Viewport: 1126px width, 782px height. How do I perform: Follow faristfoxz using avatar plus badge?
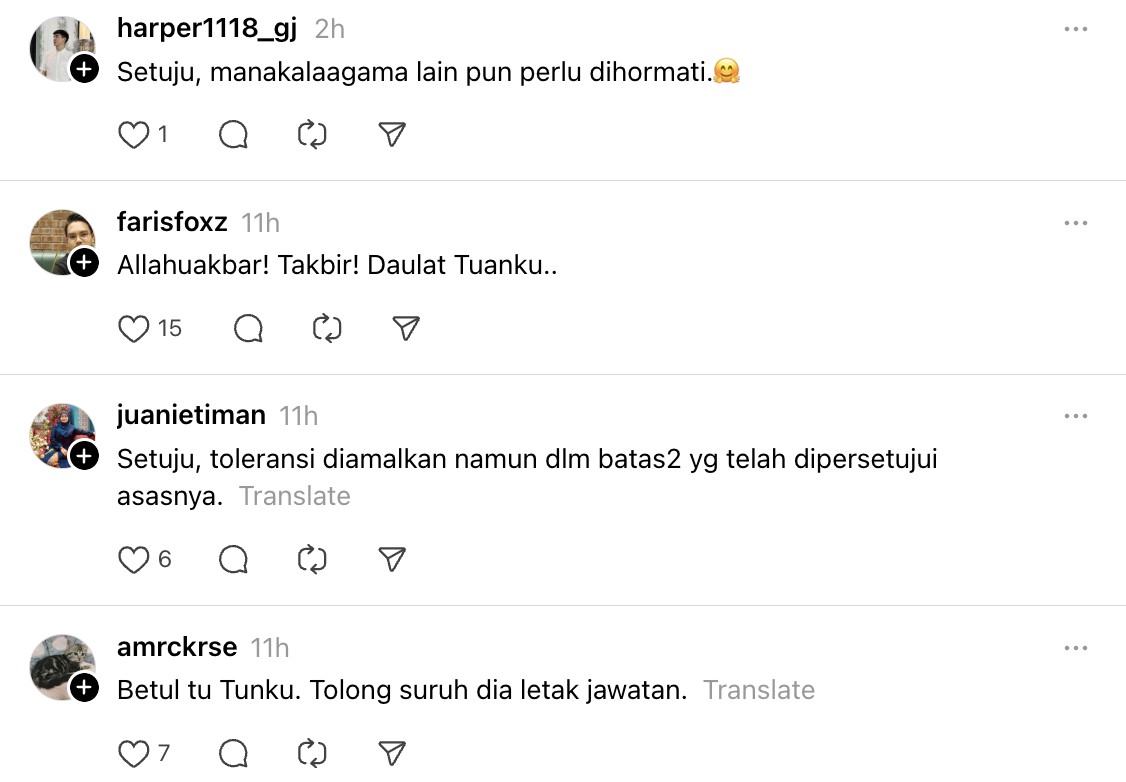[85, 263]
